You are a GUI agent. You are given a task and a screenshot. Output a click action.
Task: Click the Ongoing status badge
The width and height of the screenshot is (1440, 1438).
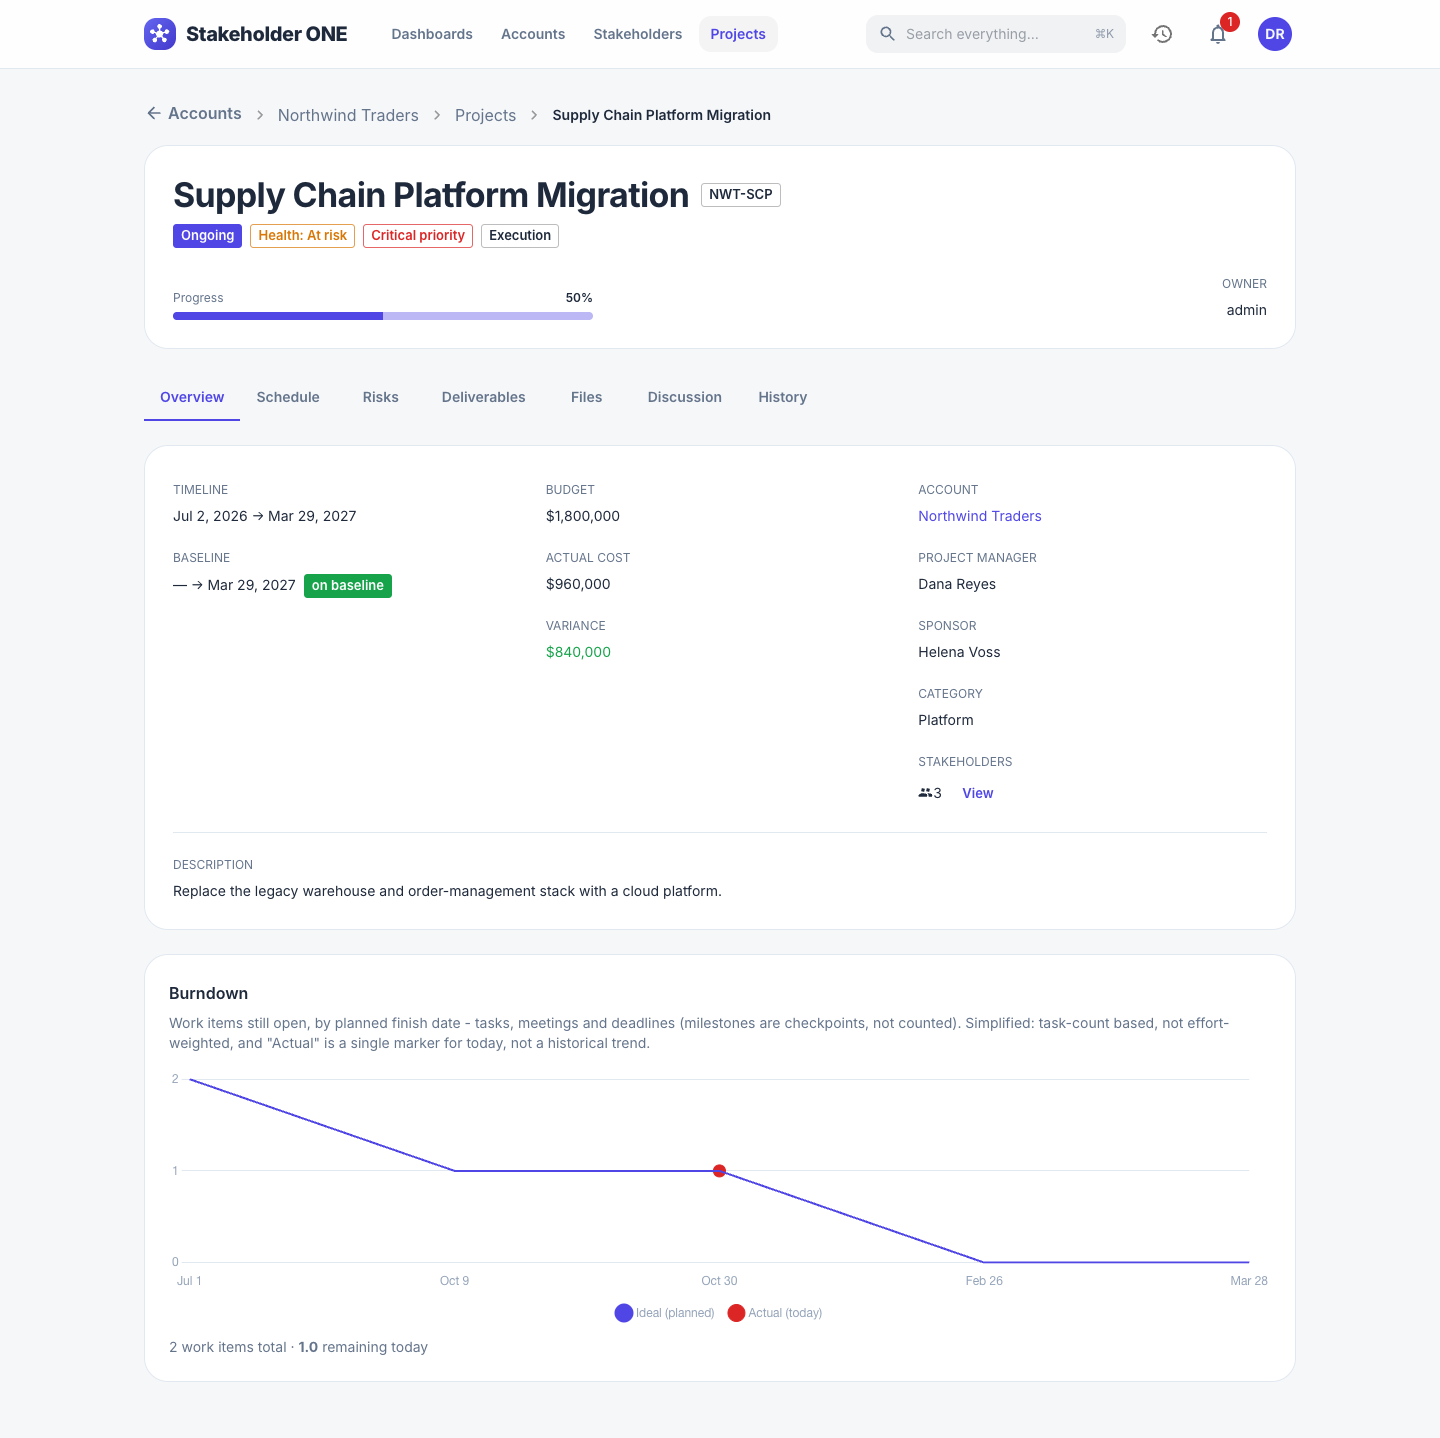[208, 236]
